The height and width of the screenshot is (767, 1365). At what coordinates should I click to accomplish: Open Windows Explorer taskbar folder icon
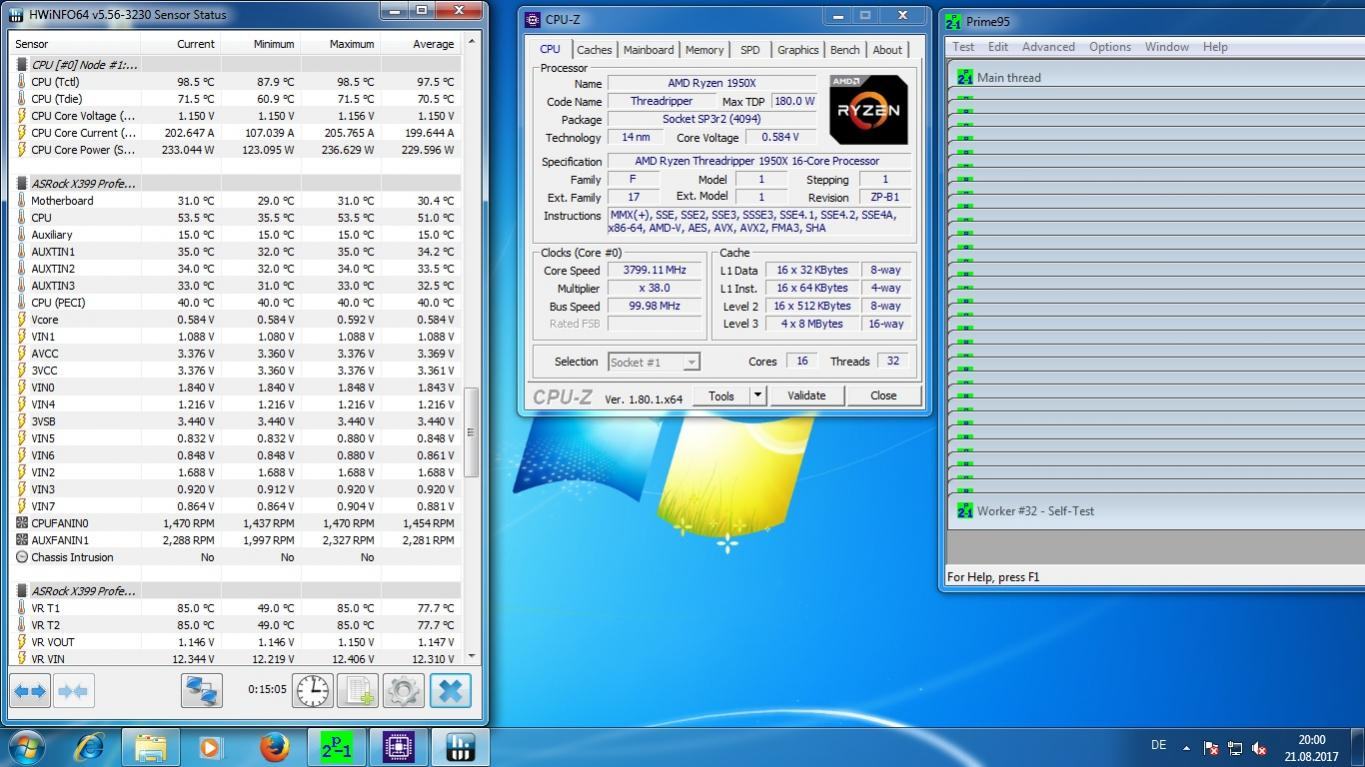(150, 747)
